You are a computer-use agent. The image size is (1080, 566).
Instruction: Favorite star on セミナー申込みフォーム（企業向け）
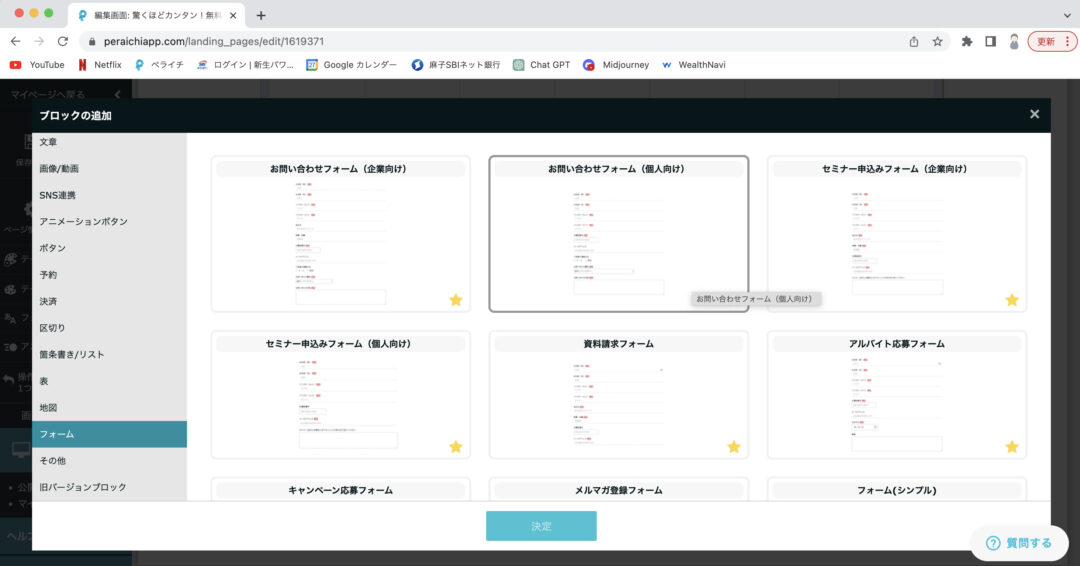[x=1012, y=300]
